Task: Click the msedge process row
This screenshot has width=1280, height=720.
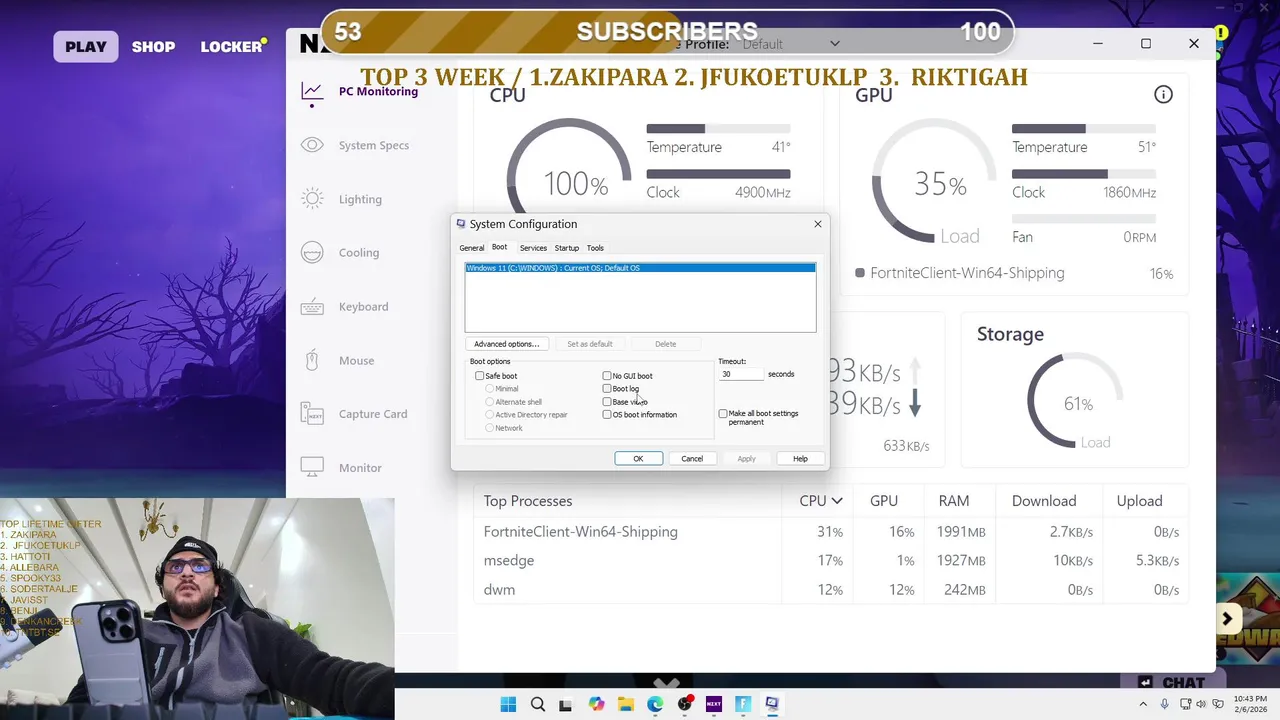Action: tap(831, 561)
